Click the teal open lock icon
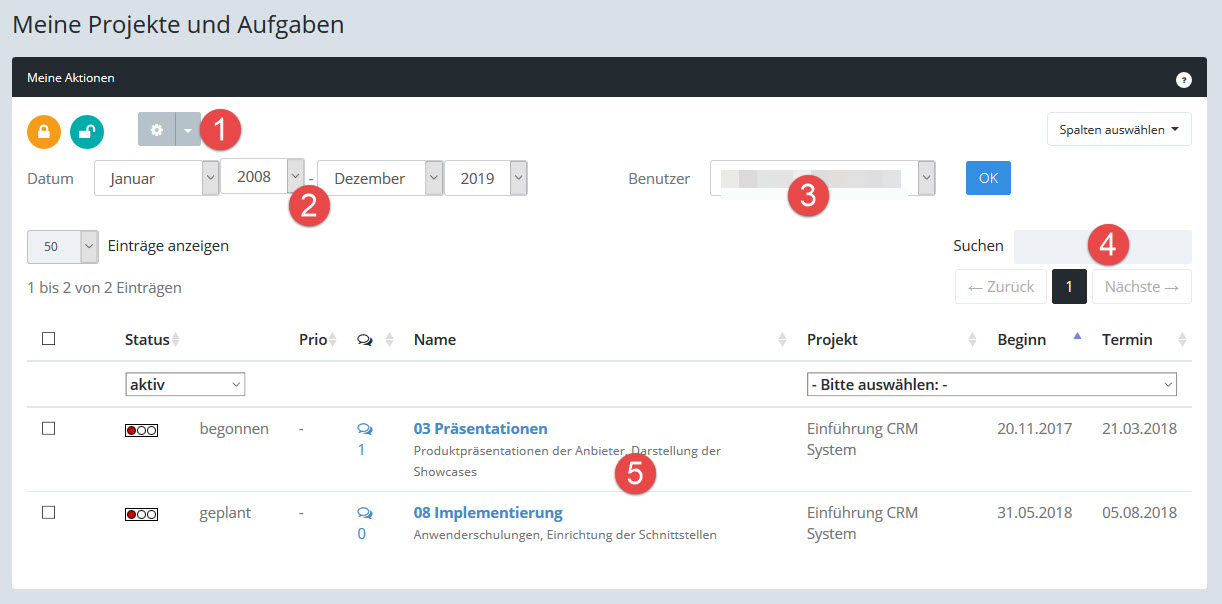The image size is (1222, 604). click(87, 131)
